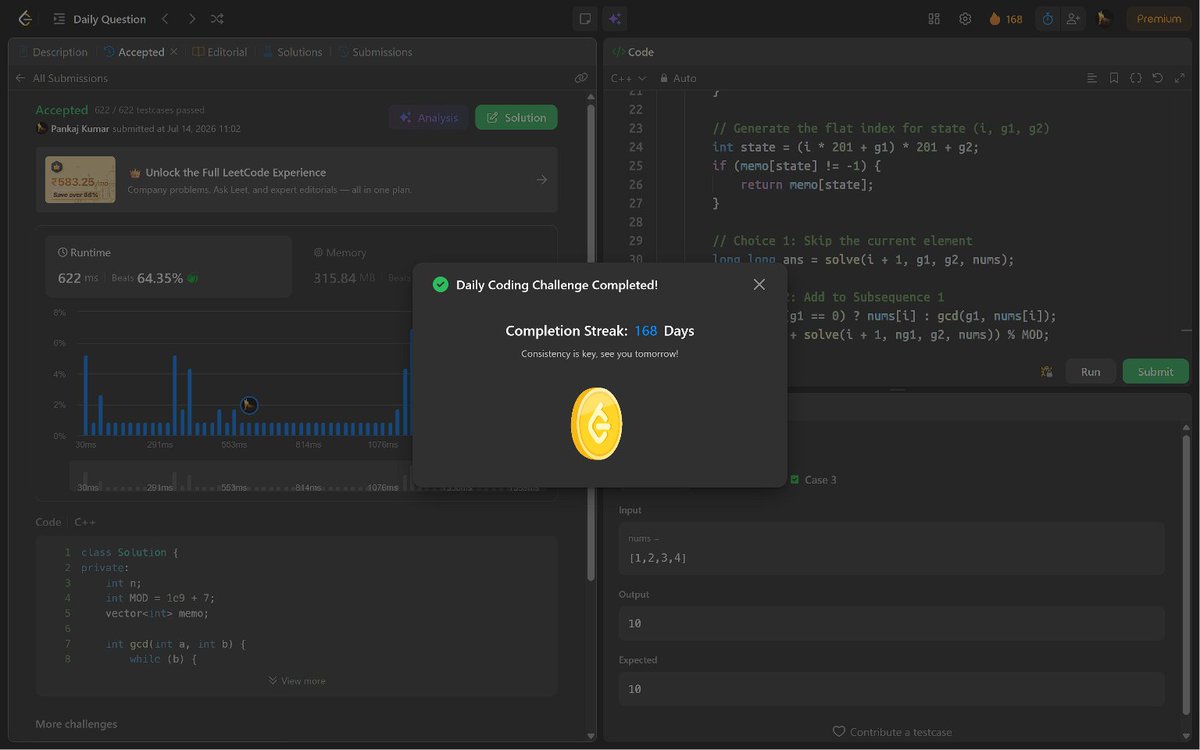Start the stopwatch timer icon
This screenshot has width=1200, height=750.
[x=1047, y=19]
